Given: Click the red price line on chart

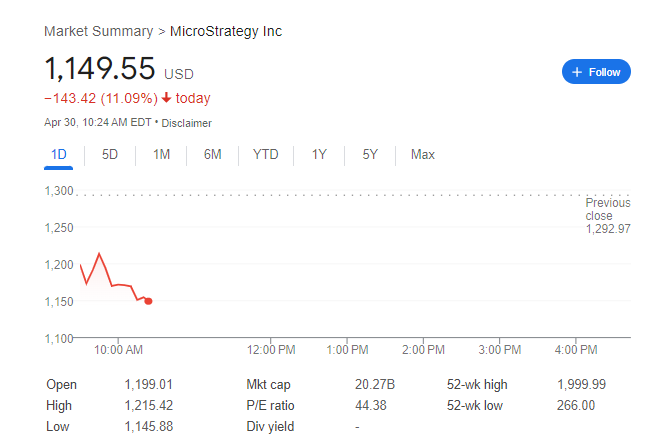Looking at the screenshot, I should [x=106, y=270].
